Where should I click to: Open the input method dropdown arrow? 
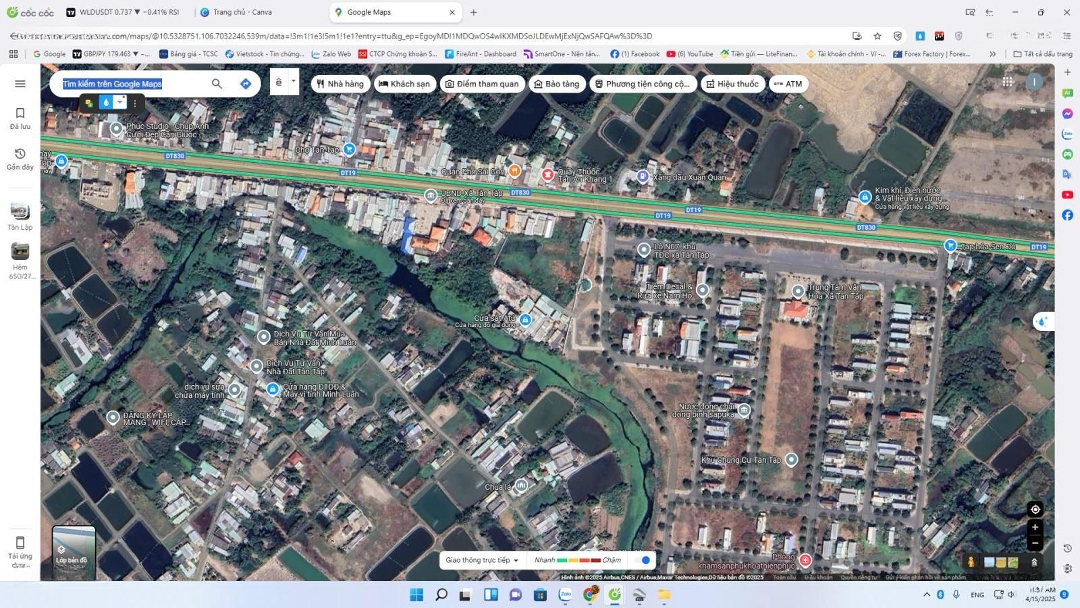click(294, 82)
